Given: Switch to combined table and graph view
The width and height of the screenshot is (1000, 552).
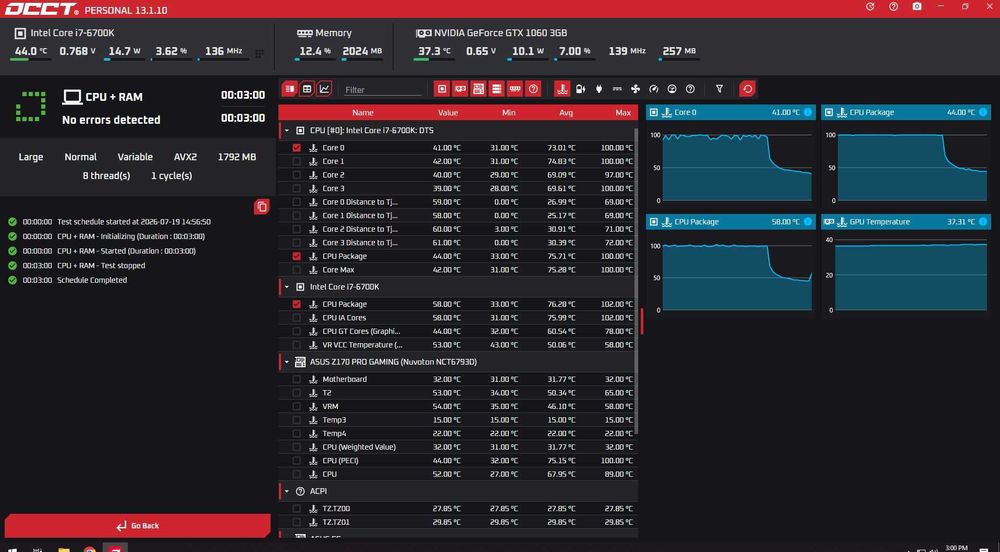Looking at the screenshot, I should coord(290,89).
